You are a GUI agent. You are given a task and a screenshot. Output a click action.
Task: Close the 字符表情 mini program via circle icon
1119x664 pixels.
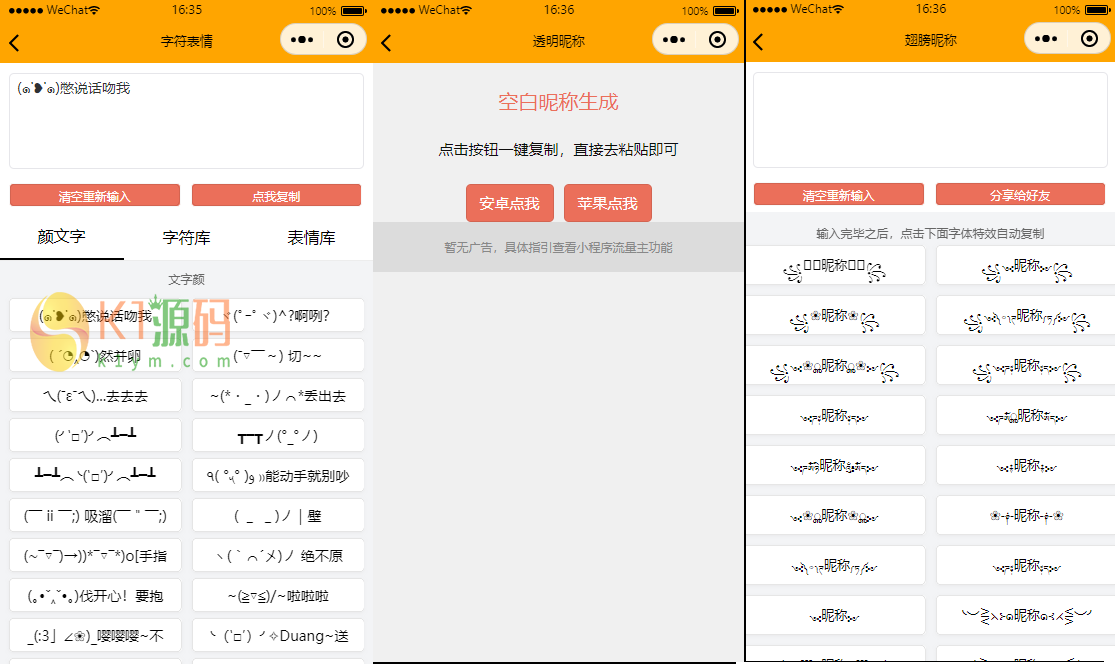point(345,40)
